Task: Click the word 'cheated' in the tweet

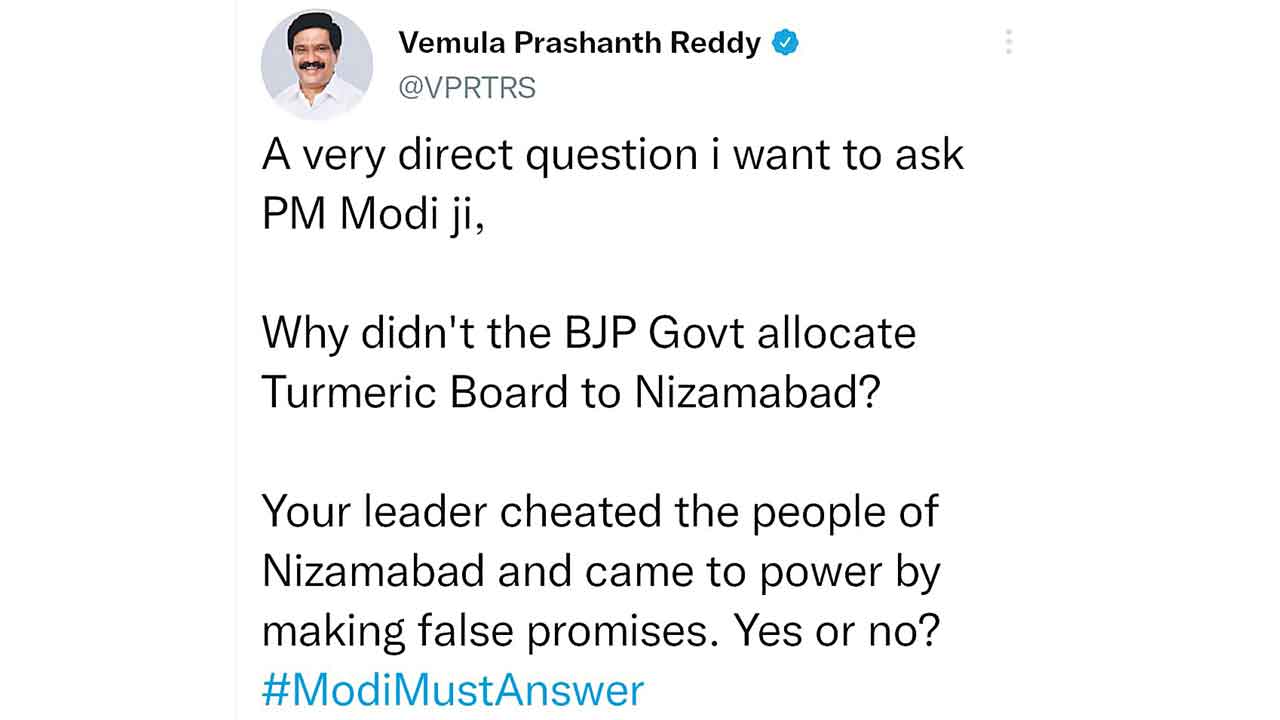Action: point(580,511)
